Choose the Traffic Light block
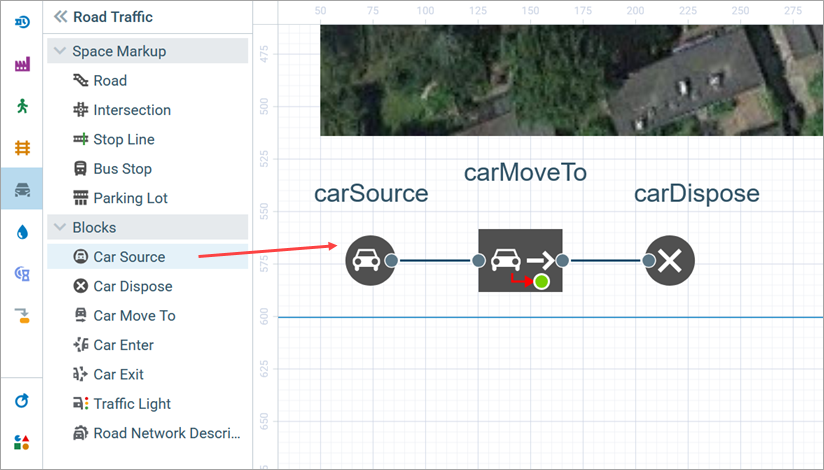The image size is (824, 470). pyautogui.click(x=131, y=404)
